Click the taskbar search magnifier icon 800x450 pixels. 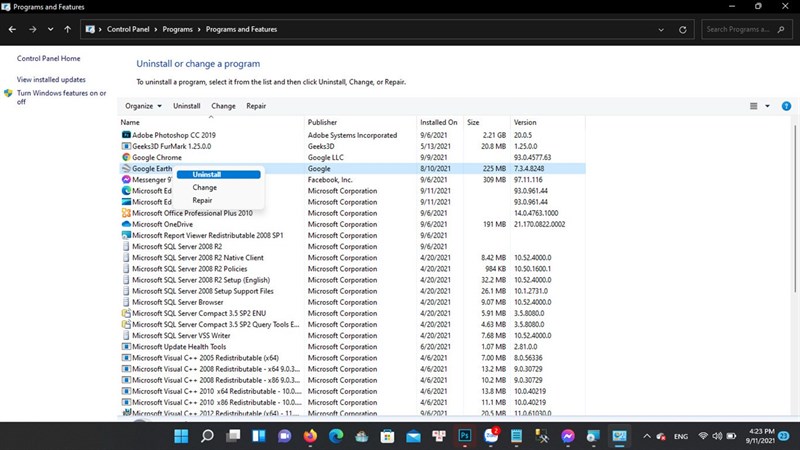tap(207, 436)
